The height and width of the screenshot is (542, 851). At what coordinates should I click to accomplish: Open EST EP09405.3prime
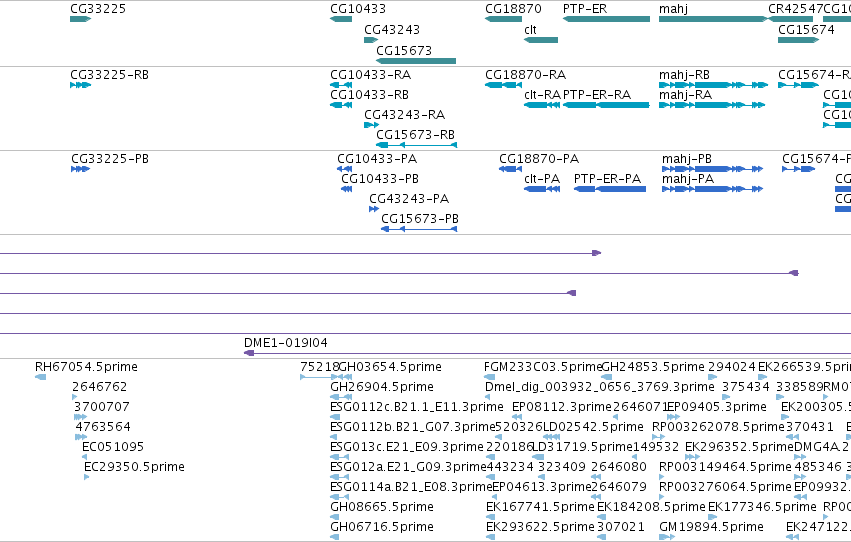pyautogui.click(x=717, y=407)
